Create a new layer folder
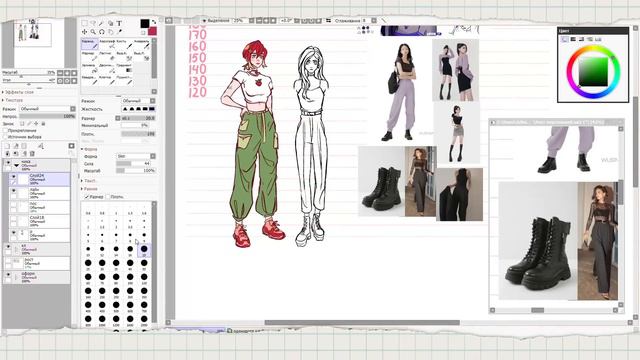 pos(24,146)
